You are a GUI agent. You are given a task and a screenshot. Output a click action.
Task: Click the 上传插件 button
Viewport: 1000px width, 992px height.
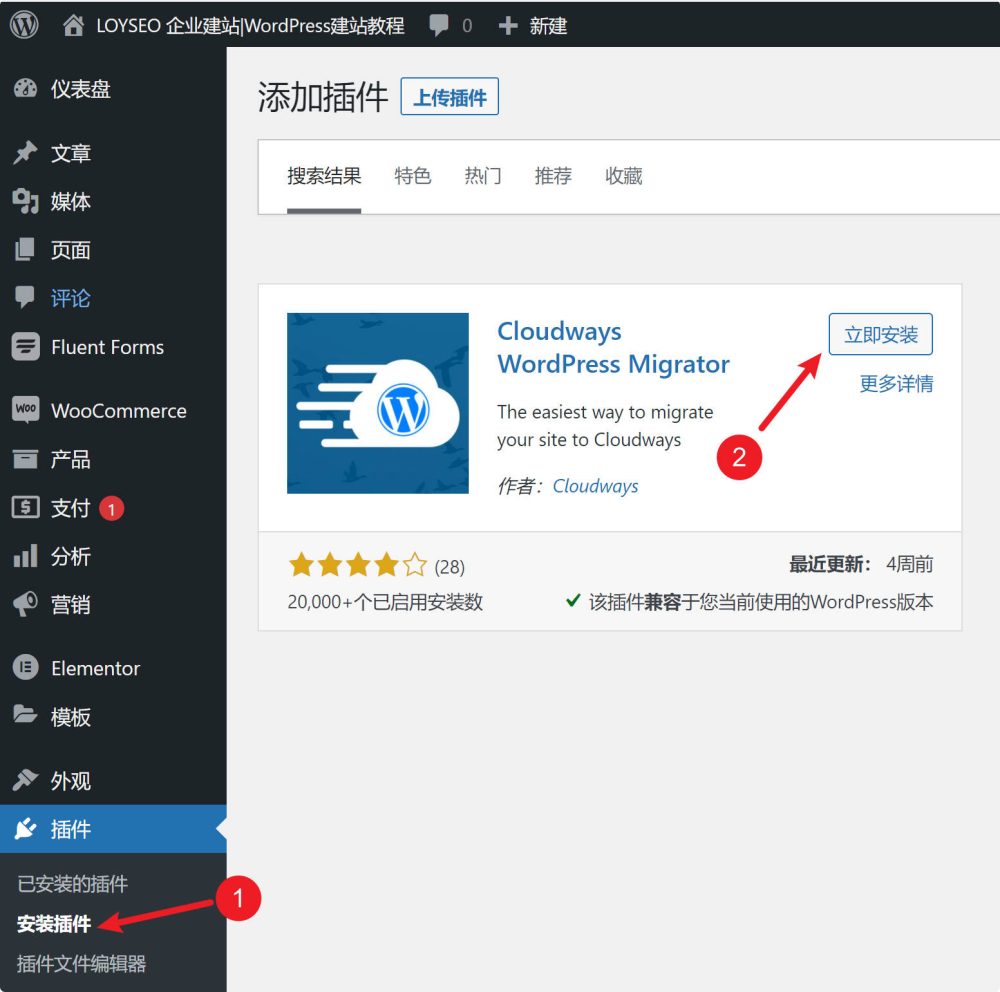[450, 97]
